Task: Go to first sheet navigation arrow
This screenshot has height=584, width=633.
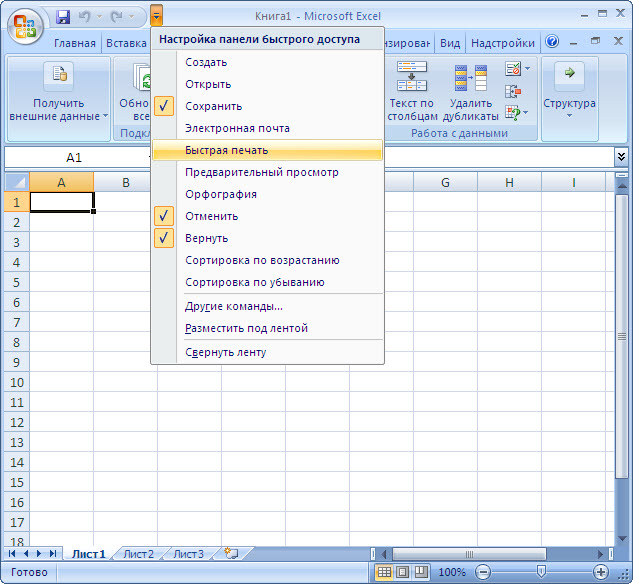Action: click(12, 553)
